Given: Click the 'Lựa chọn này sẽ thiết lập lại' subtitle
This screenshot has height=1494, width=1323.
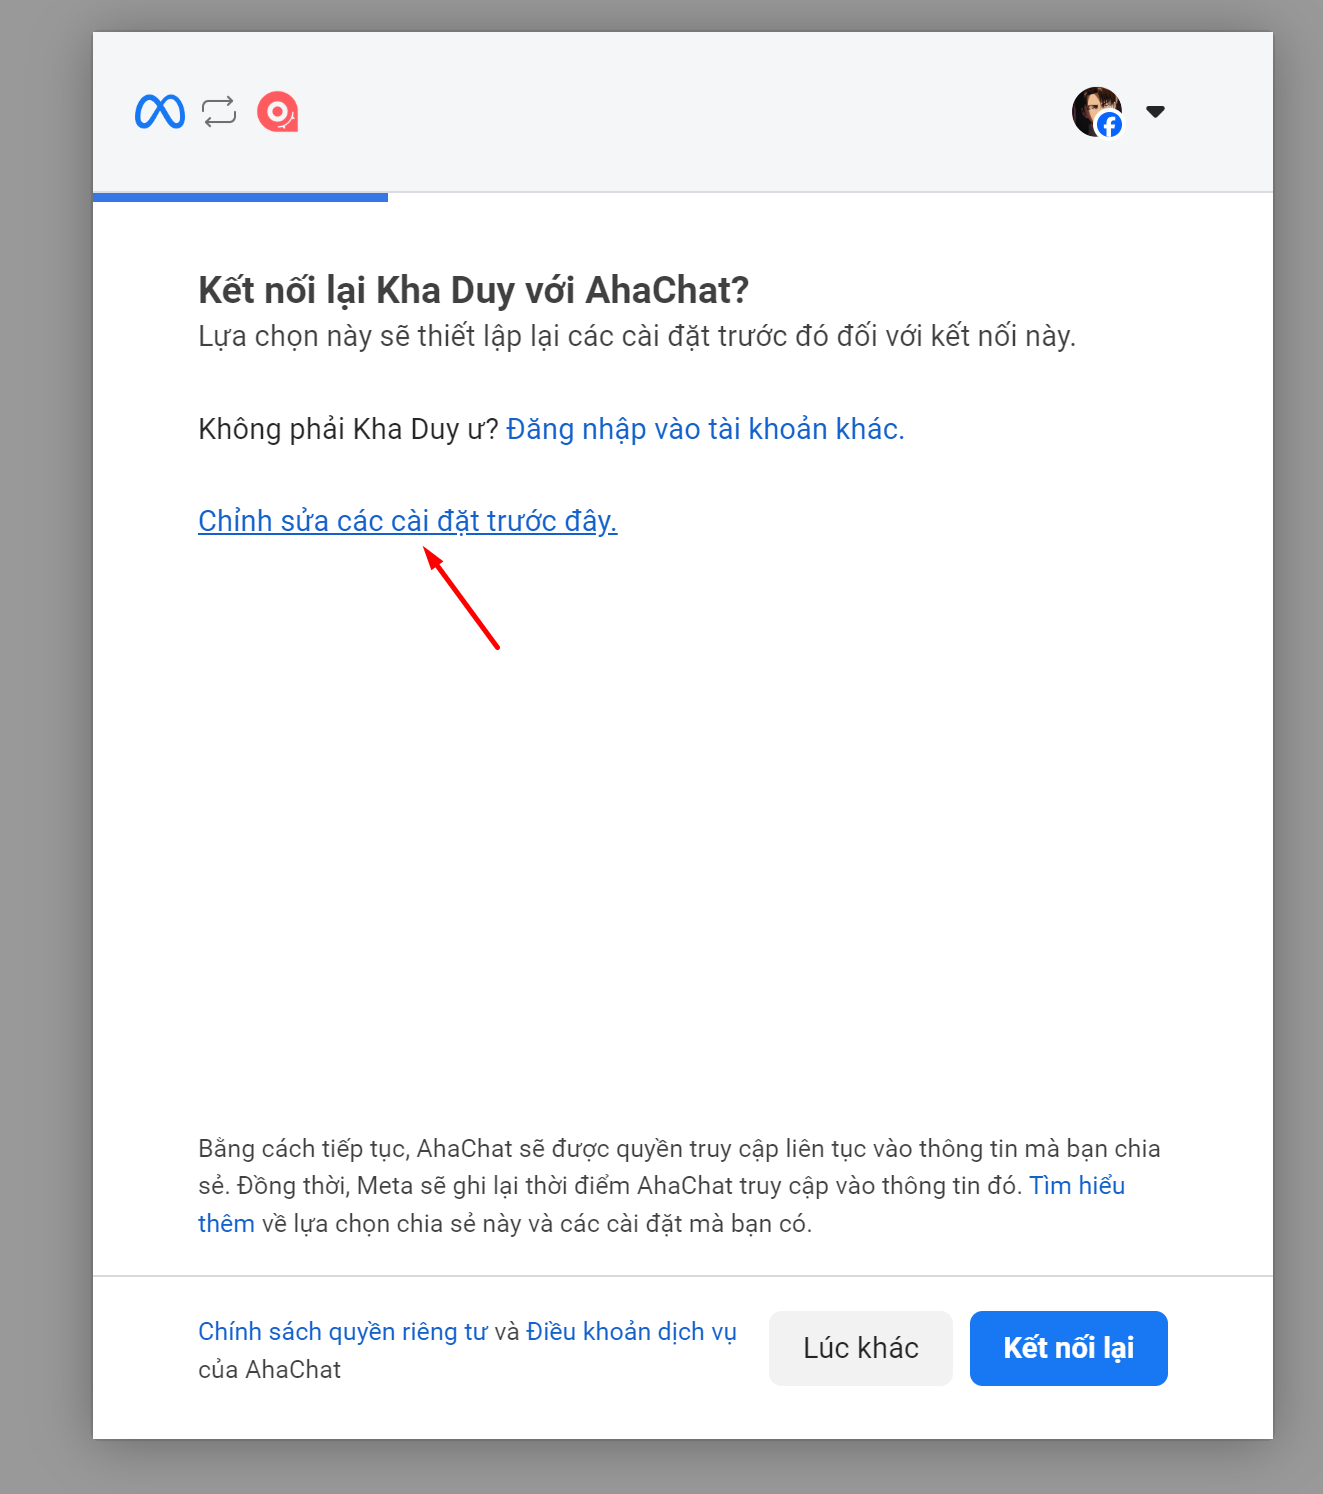Looking at the screenshot, I should 637,336.
